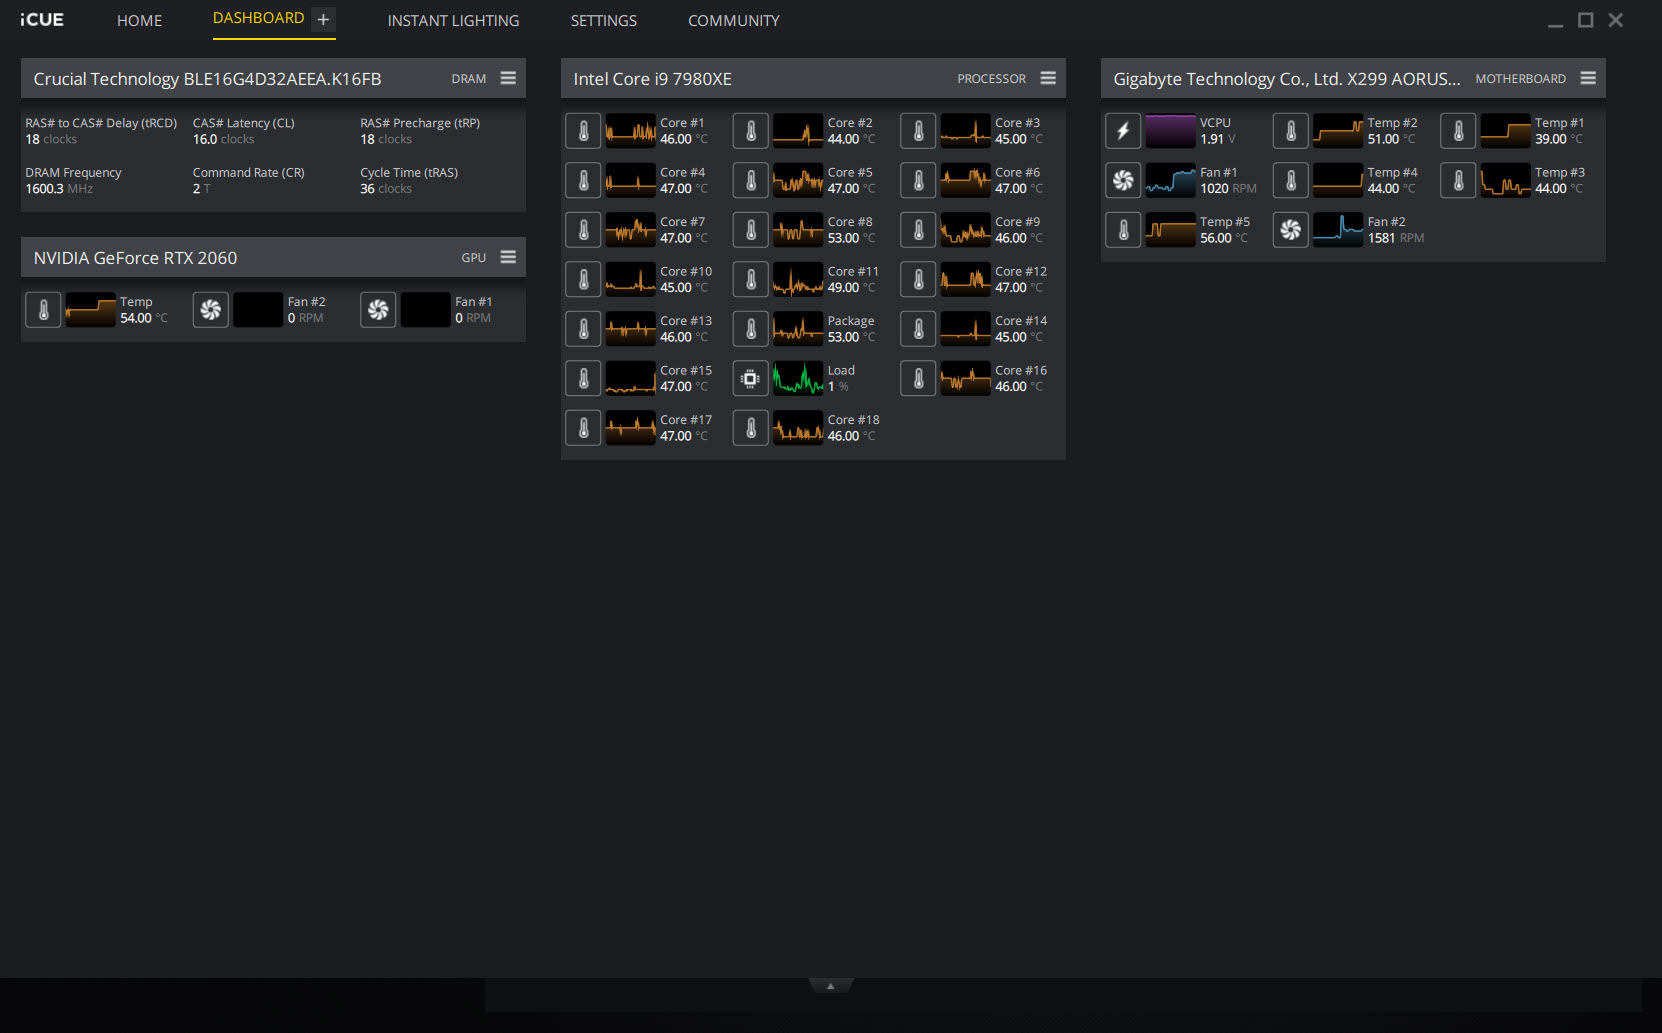Viewport: 1662px width, 1033px height.
Task: Click the GPU Temp orange graph
Action: pyautogui.click(x=90, y=310)
